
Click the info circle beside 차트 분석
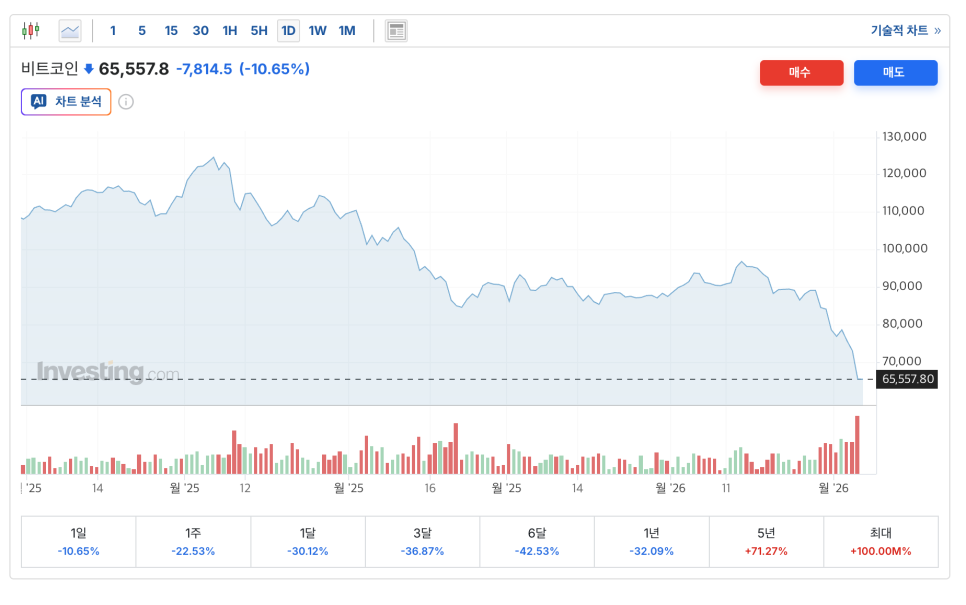click(x=126, y=102)
